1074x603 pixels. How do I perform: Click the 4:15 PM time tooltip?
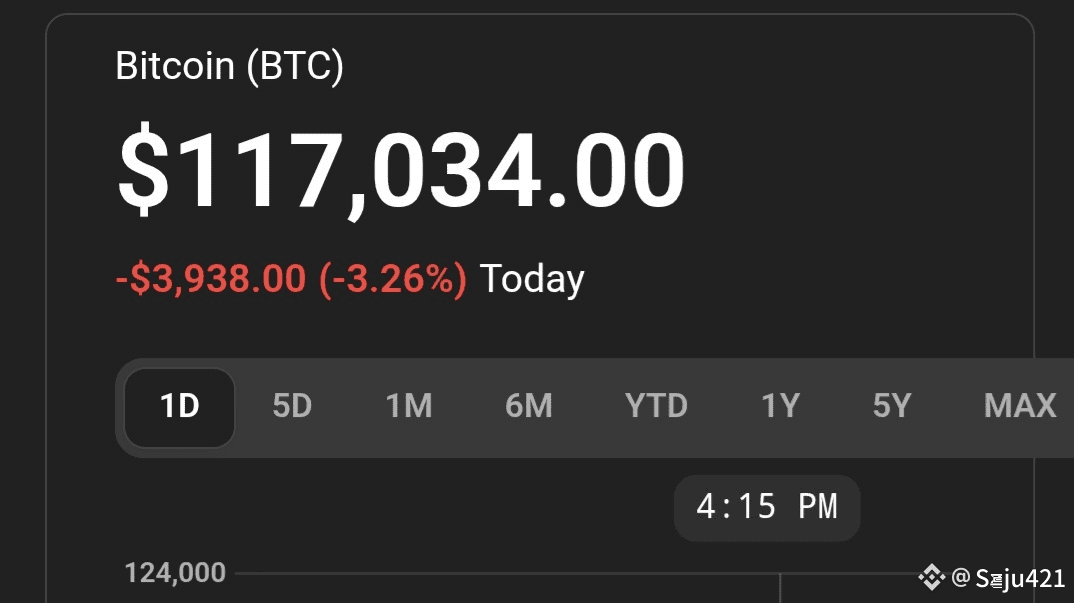766,507
